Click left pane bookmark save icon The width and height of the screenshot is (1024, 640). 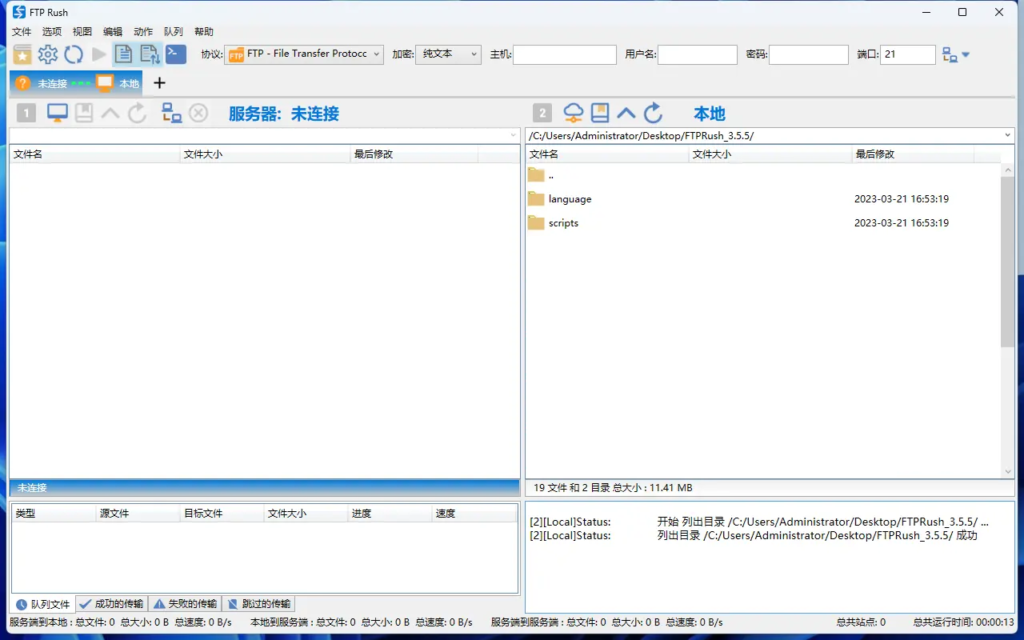pyautogui.click(x=84, y=113)
